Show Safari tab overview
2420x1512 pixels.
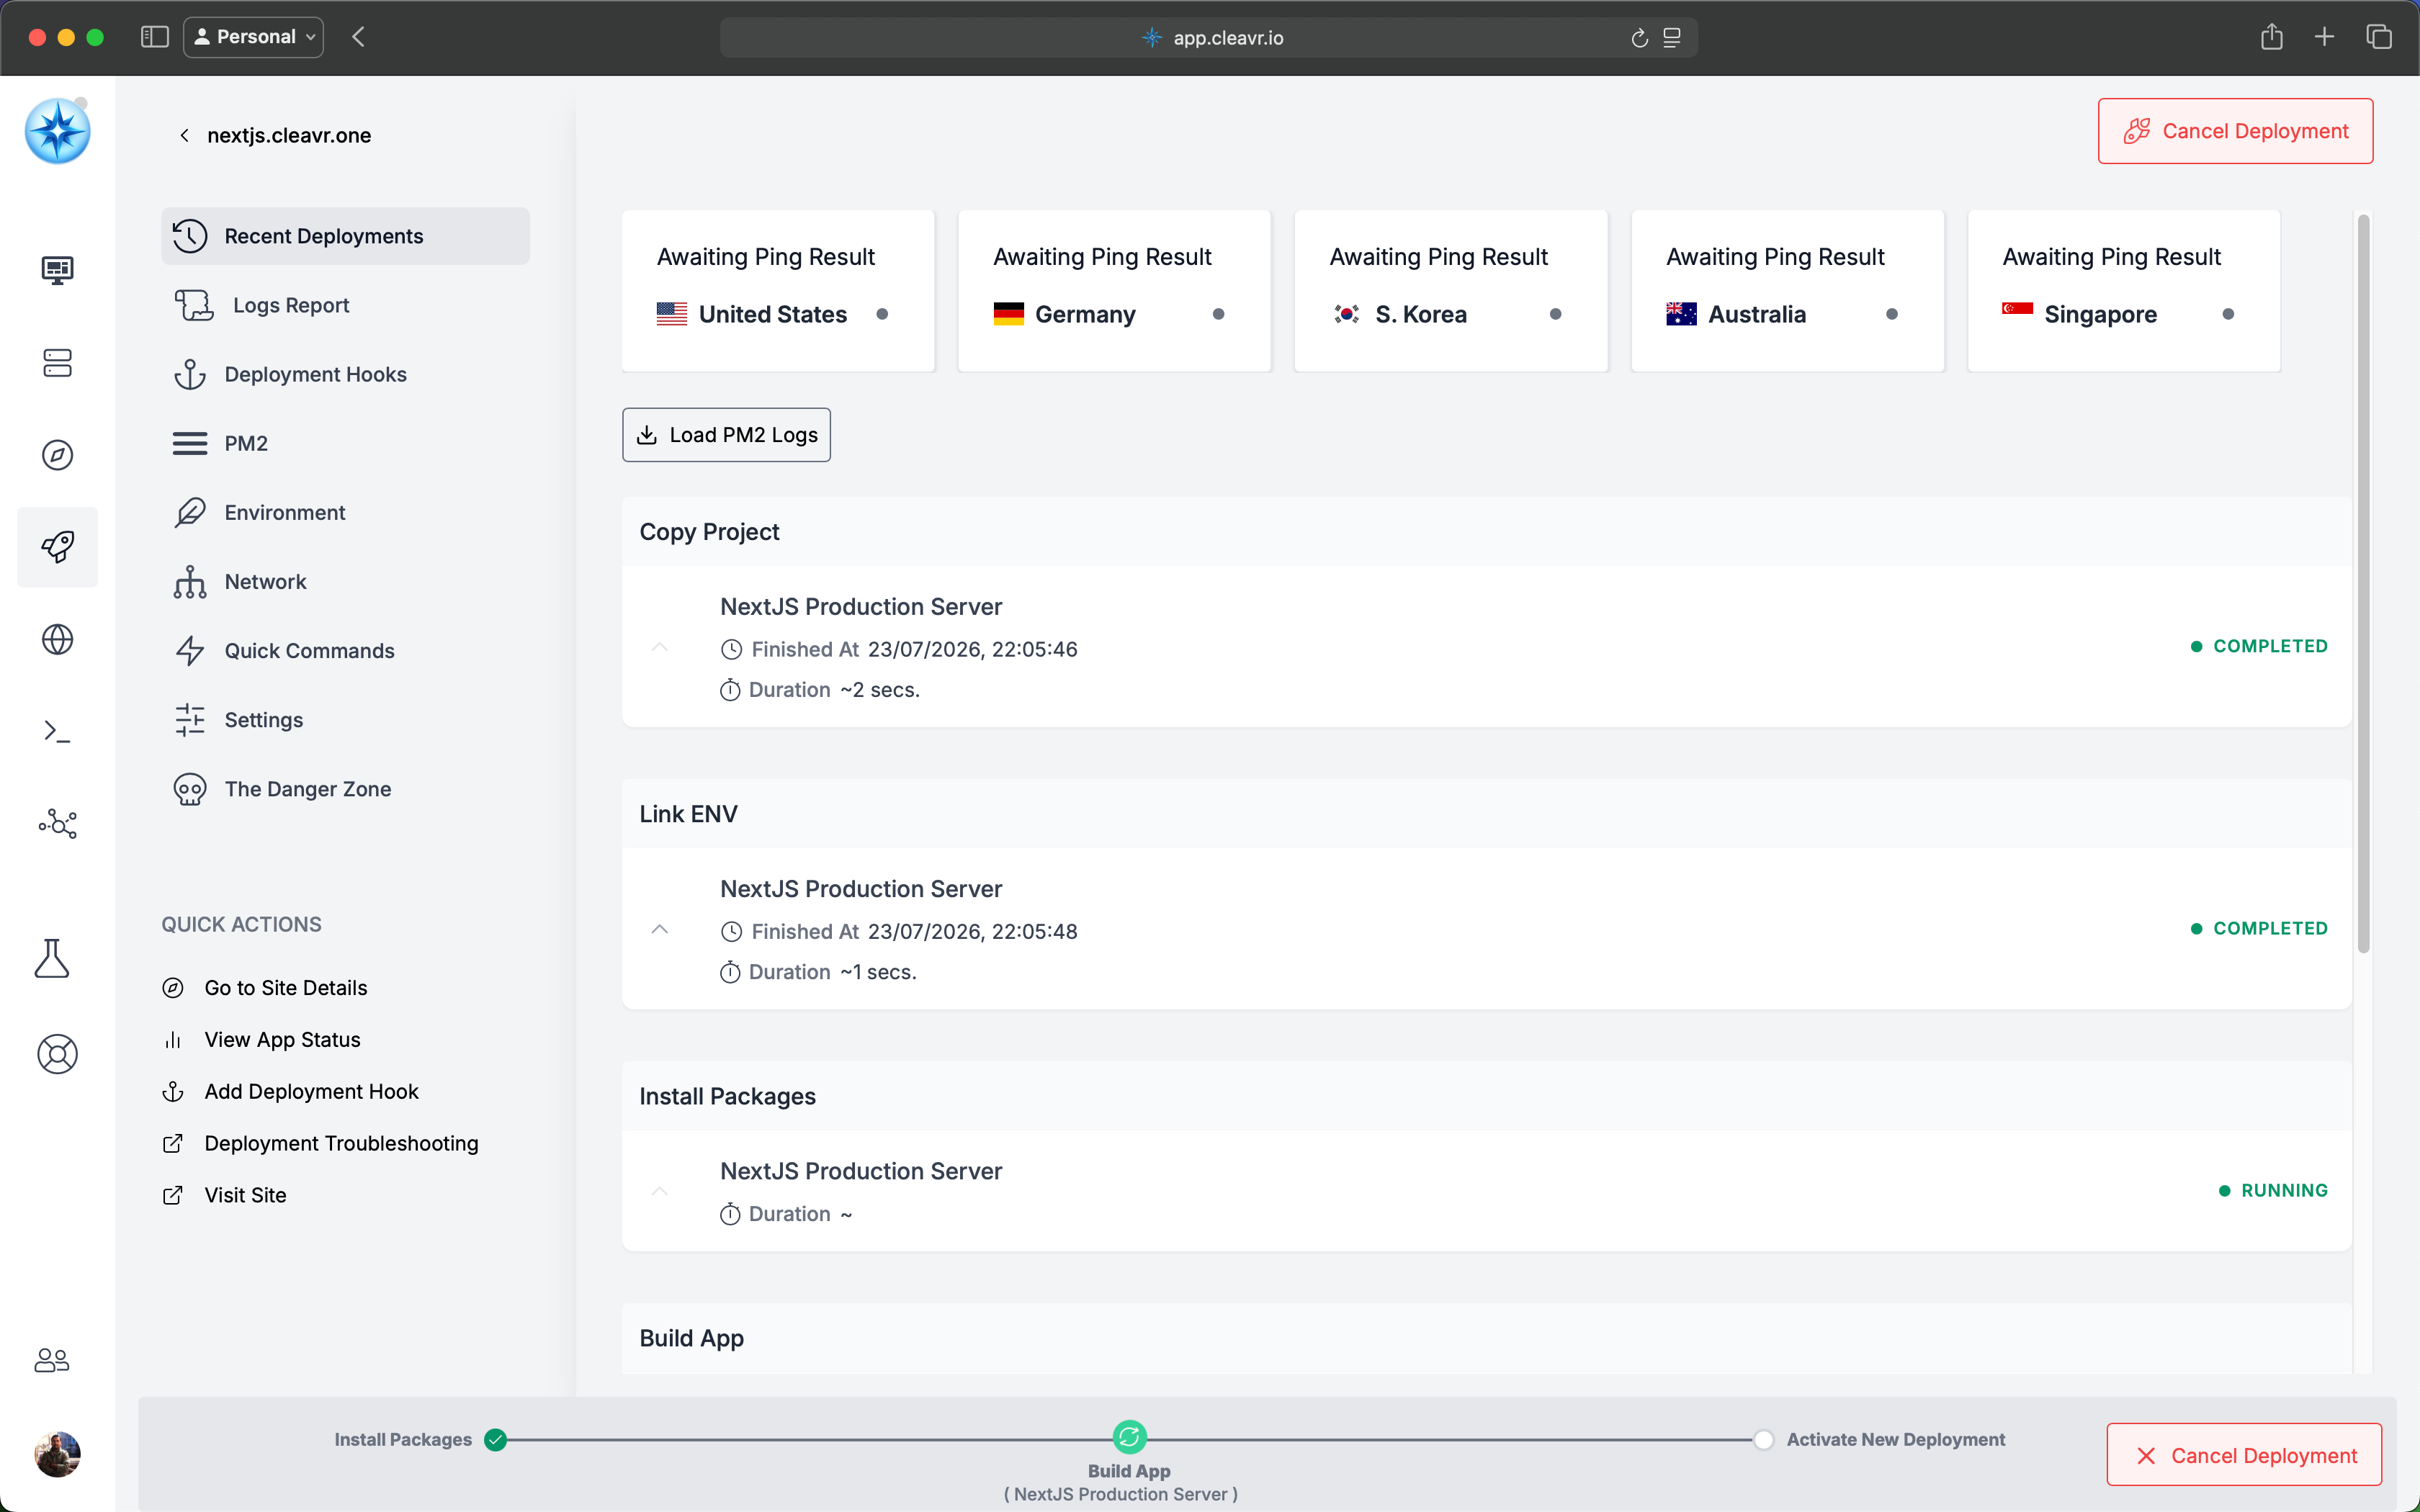[2379, 37]
